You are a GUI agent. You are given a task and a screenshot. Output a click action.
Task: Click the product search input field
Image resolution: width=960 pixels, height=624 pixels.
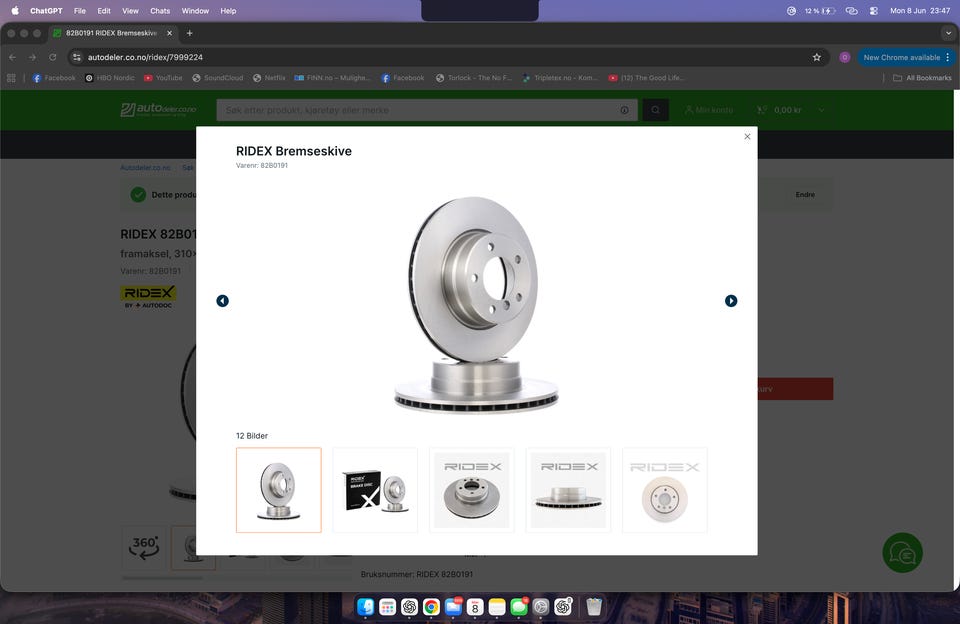click(x=419, y=110)
